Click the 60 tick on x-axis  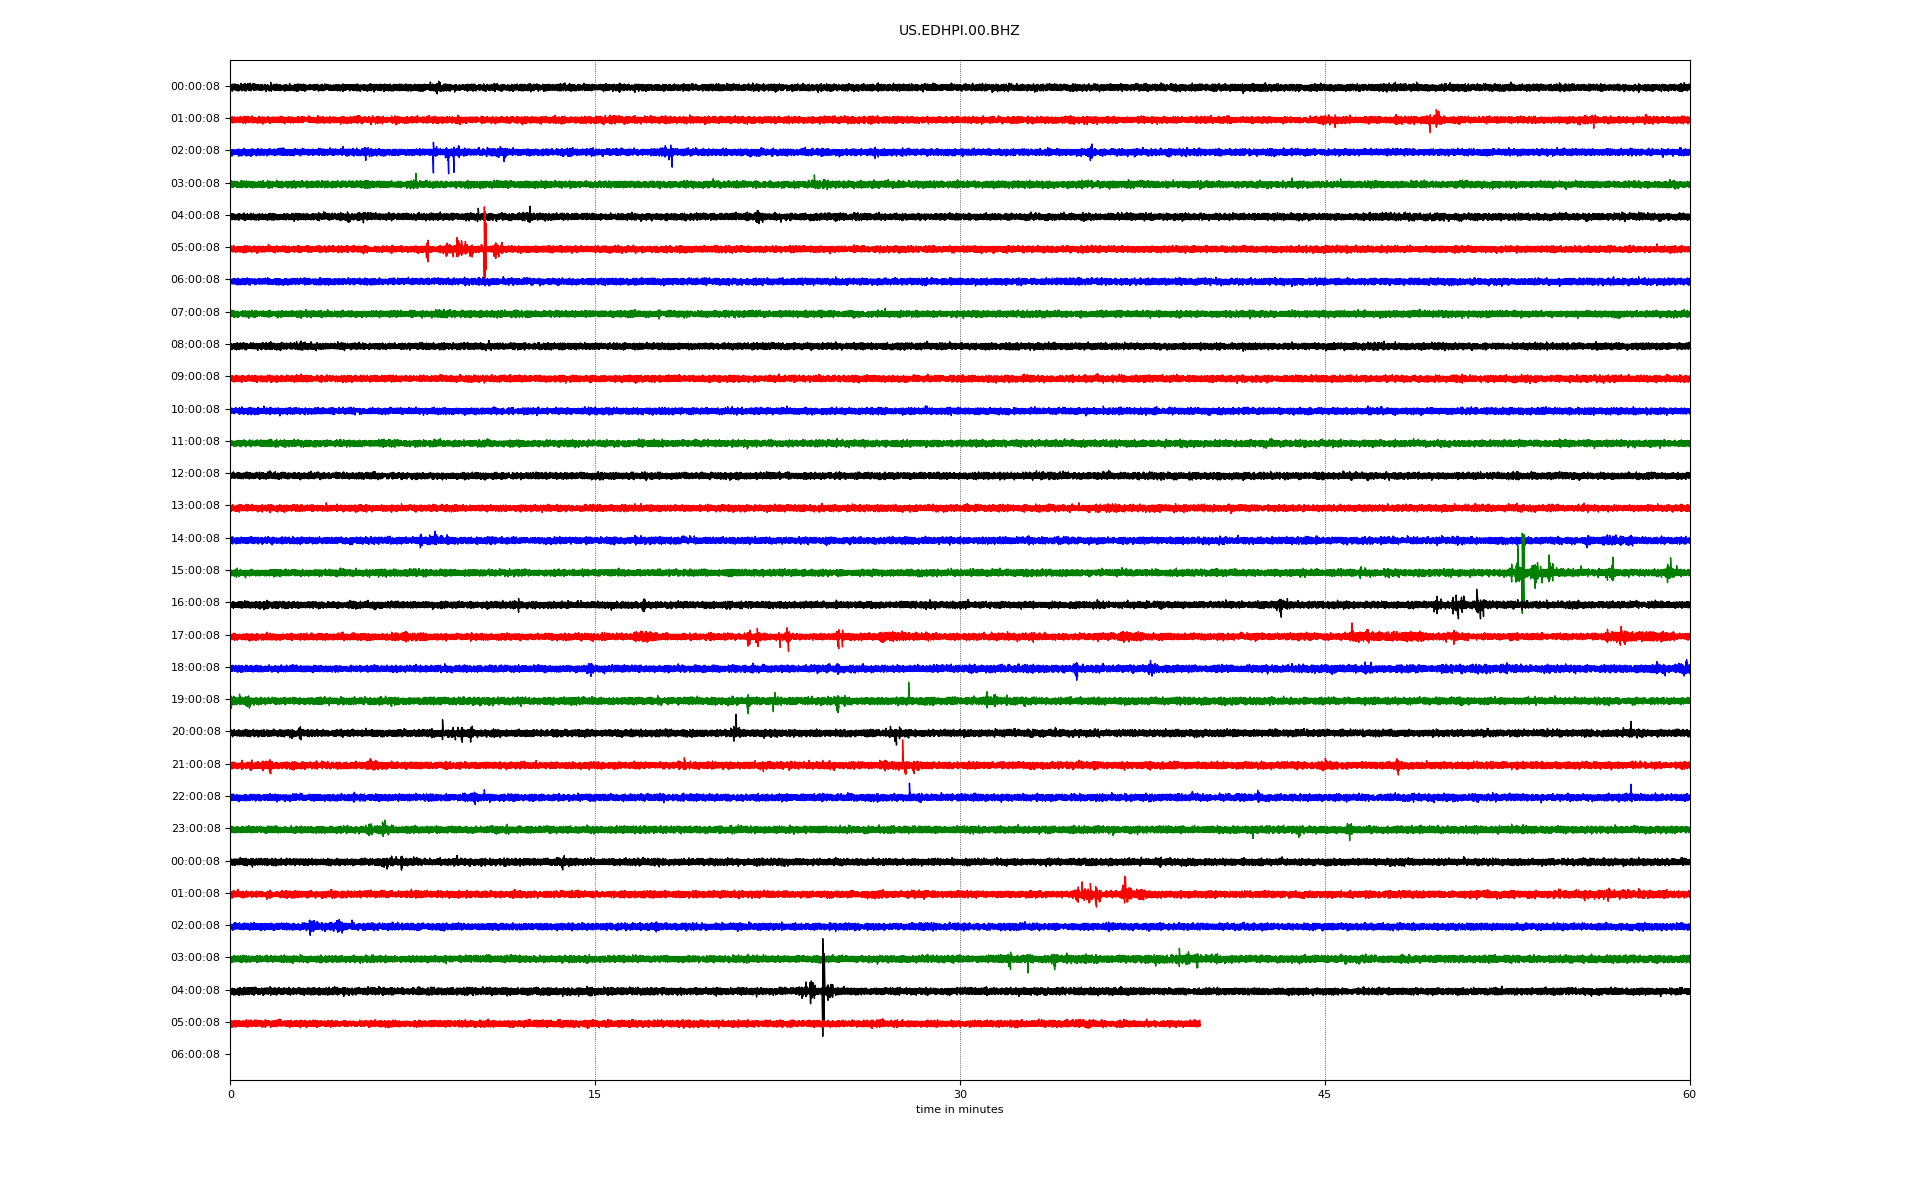tap(1689, 1094)
